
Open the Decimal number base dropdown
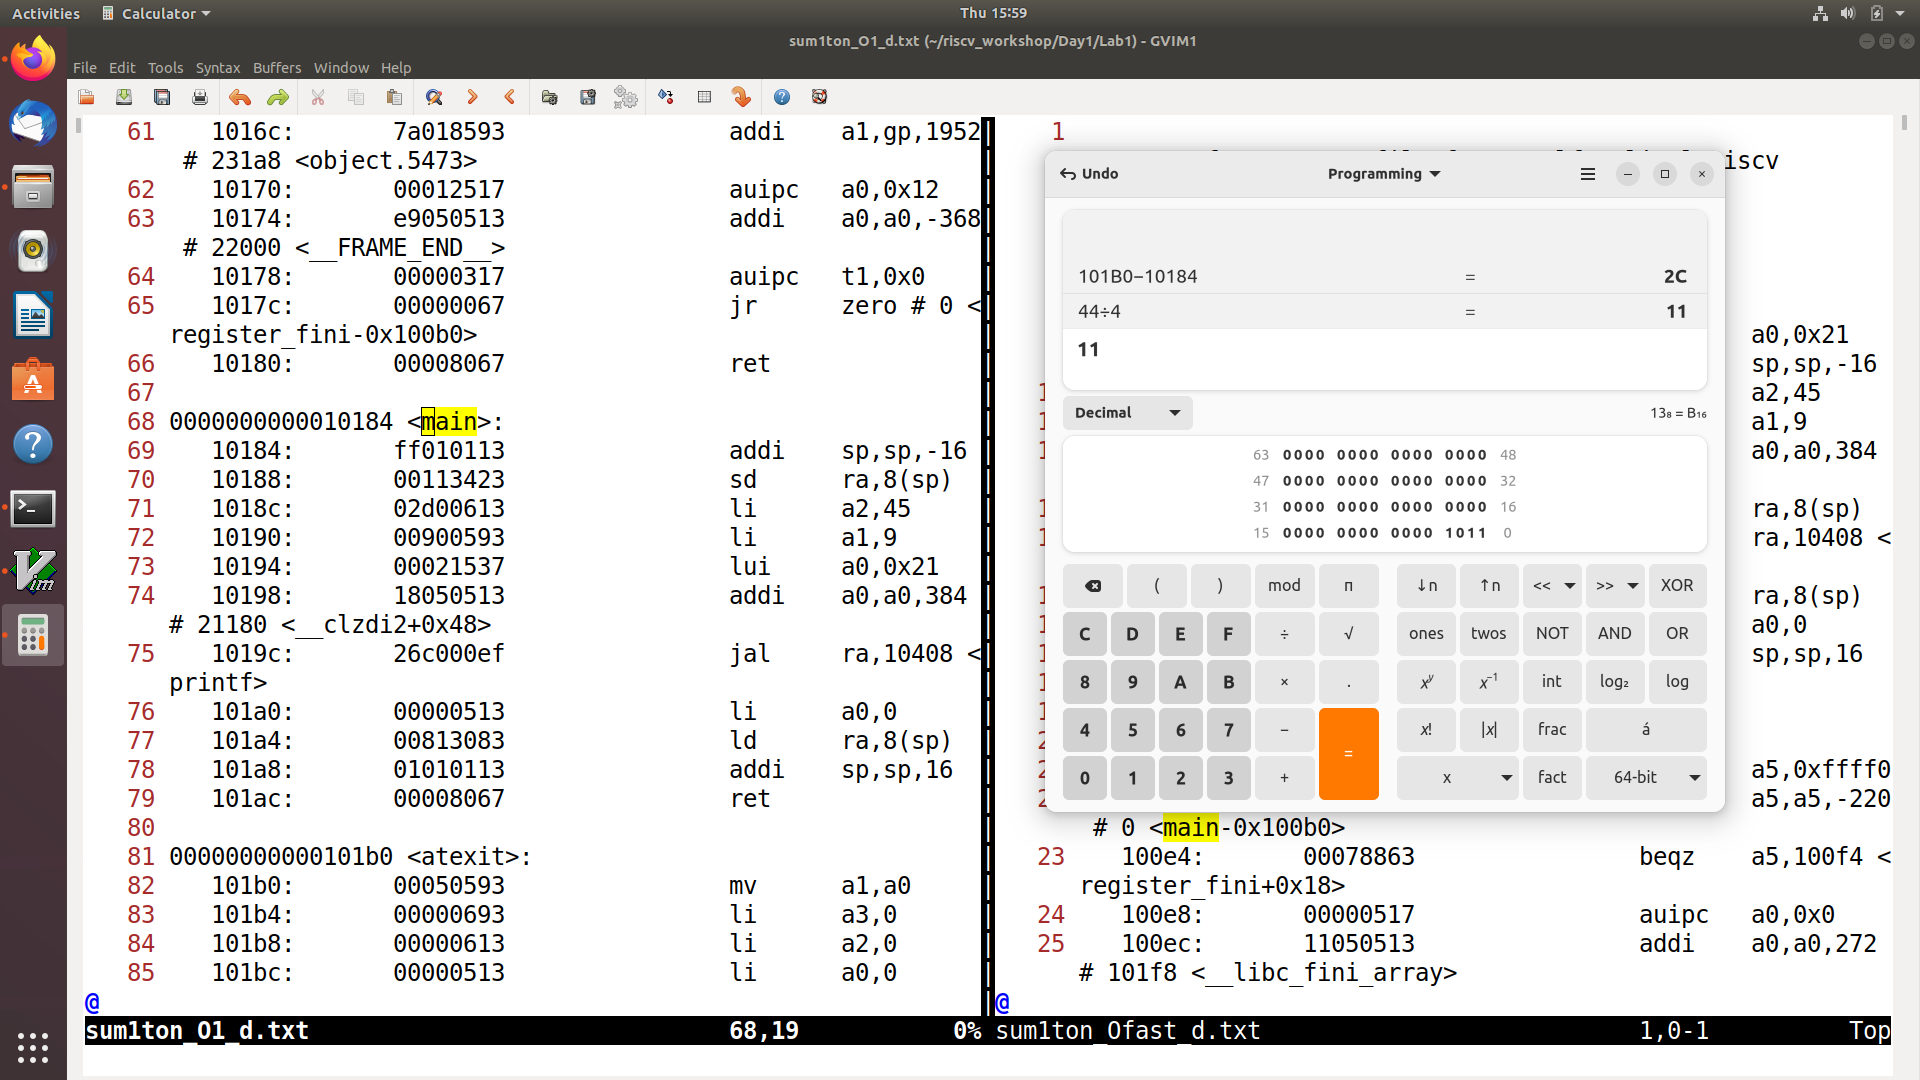click(1126, 412)
